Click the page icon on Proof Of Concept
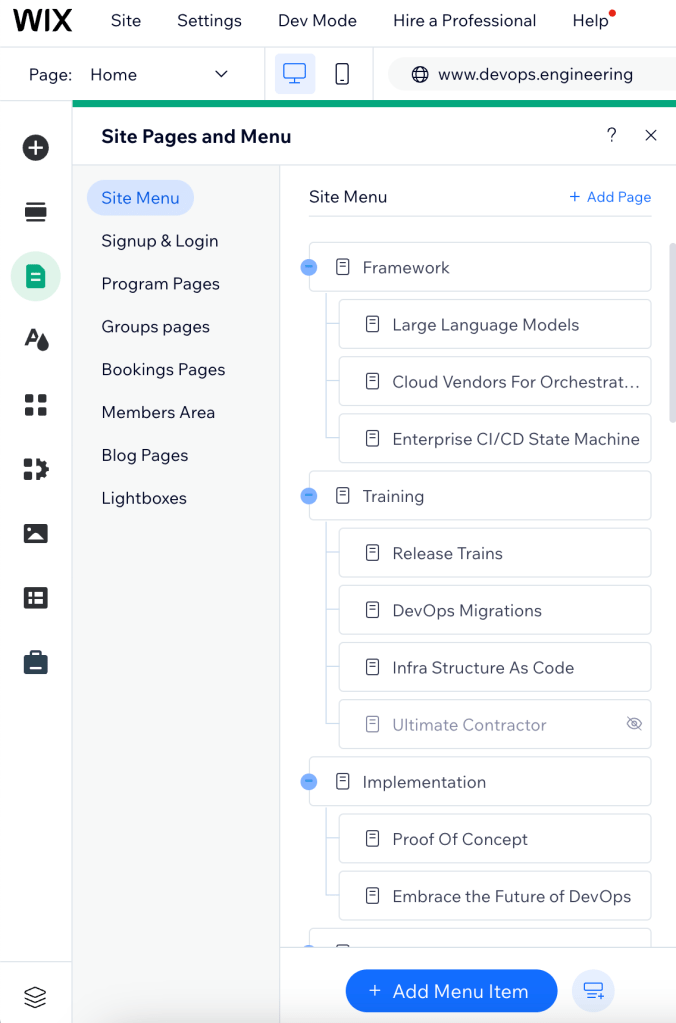 pos(373,839)
